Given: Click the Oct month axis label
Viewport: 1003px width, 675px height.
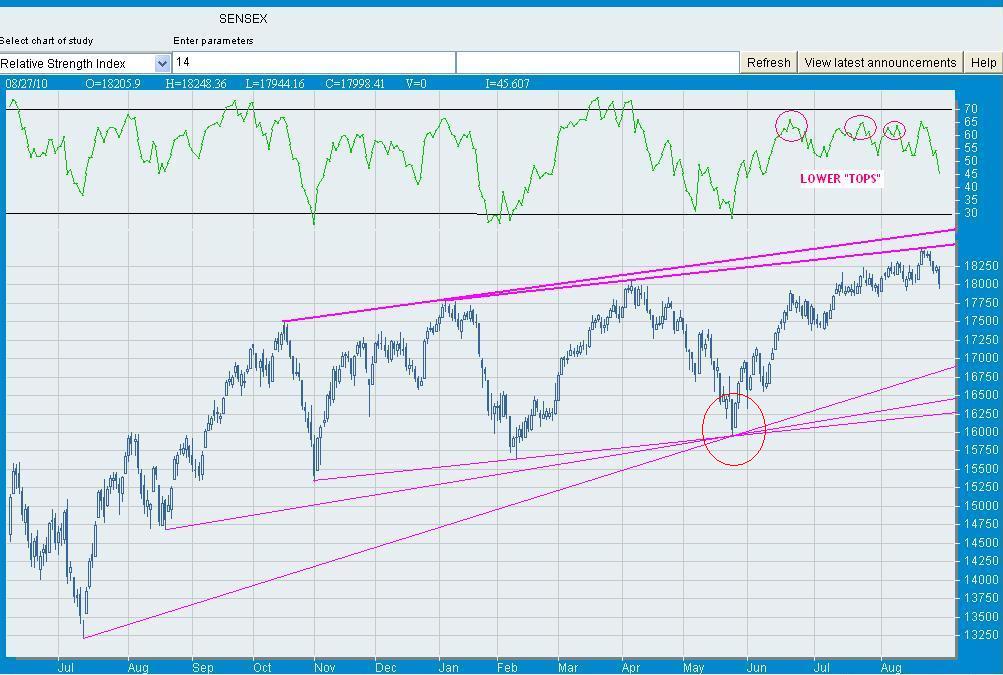Looking at the screenshot, I should coord(262,668).
